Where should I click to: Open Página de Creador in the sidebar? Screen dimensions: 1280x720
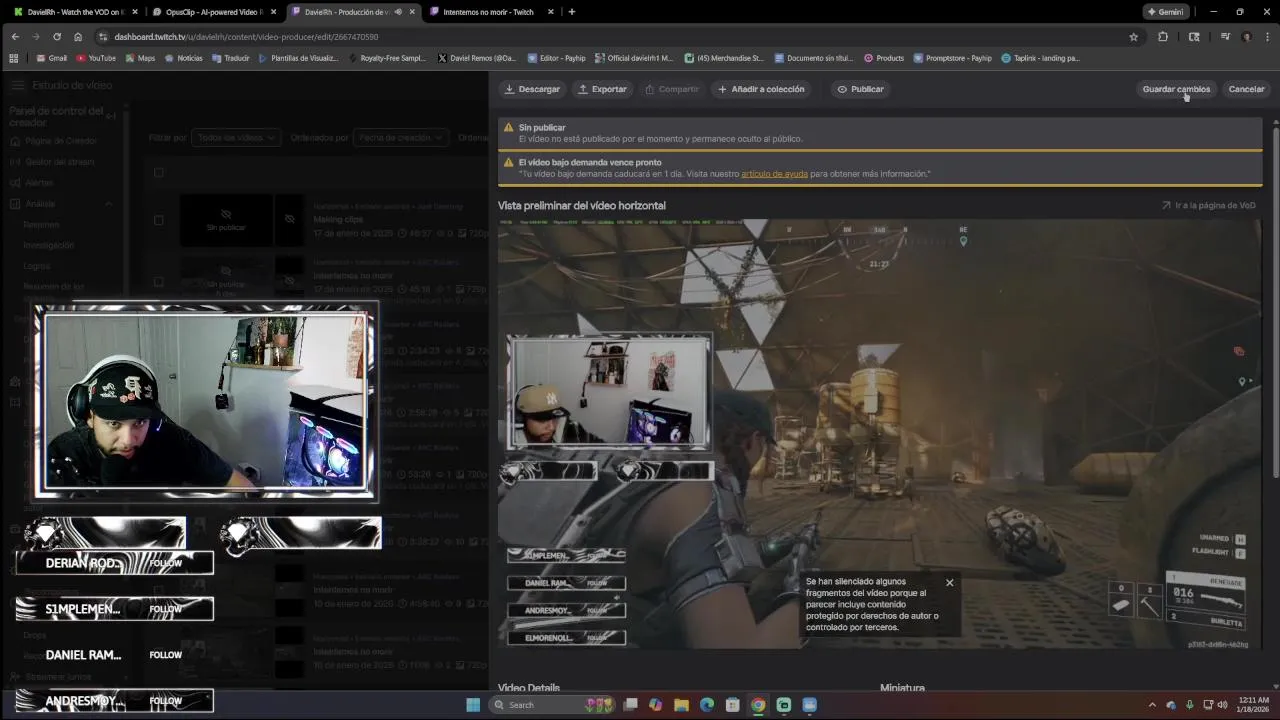pyautogui.click(x=60, y=141)
